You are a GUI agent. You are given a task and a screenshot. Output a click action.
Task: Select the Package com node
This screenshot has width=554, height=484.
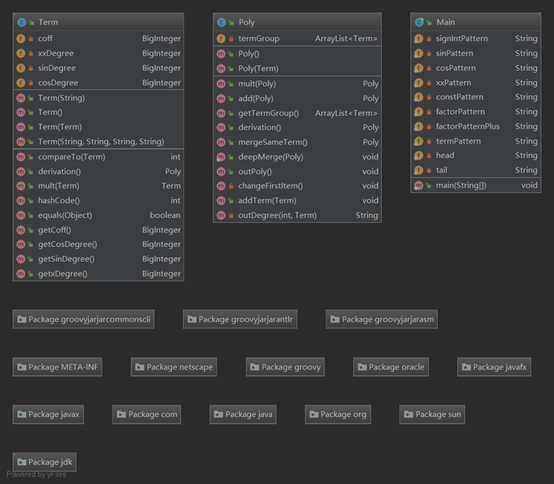147,414
